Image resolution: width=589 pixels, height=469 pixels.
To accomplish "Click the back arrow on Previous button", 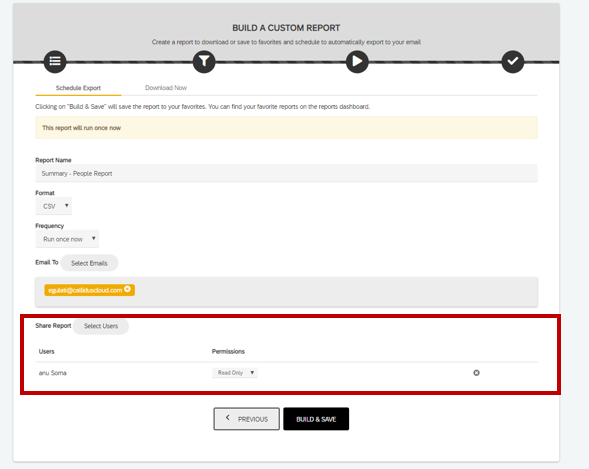I will [228, 418].
